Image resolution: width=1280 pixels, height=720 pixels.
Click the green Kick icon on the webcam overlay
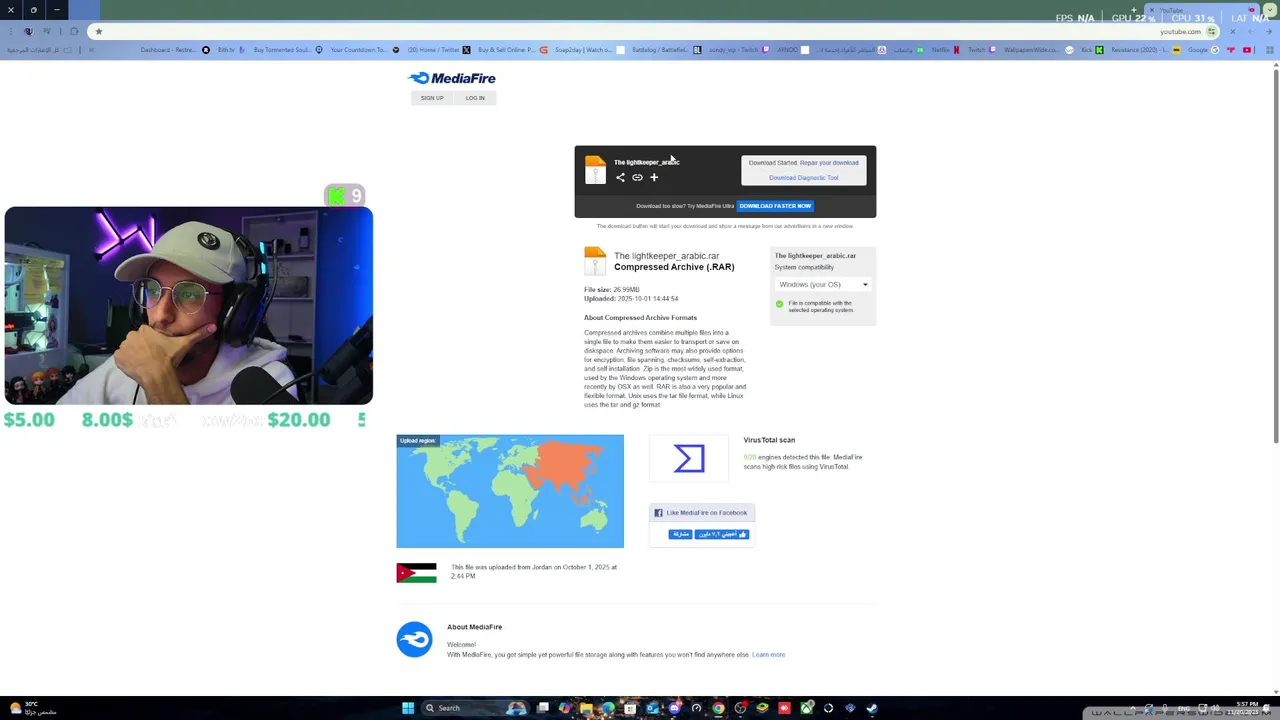337,196
